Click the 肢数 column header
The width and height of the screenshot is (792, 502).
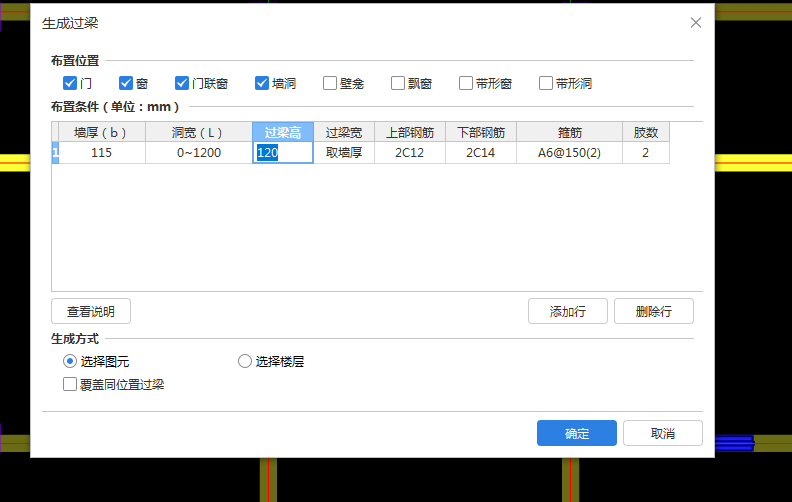click(646, 132)
